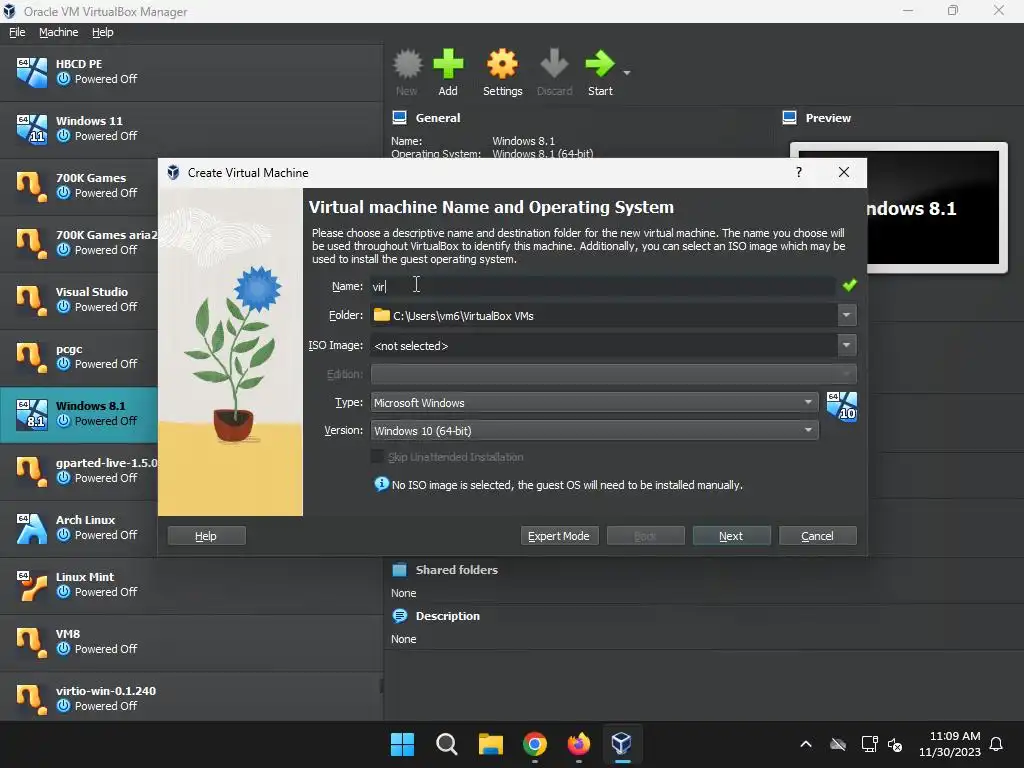Select 'Windows 11' machine name text
1024x768 pixels.
(x=89, y=121)
